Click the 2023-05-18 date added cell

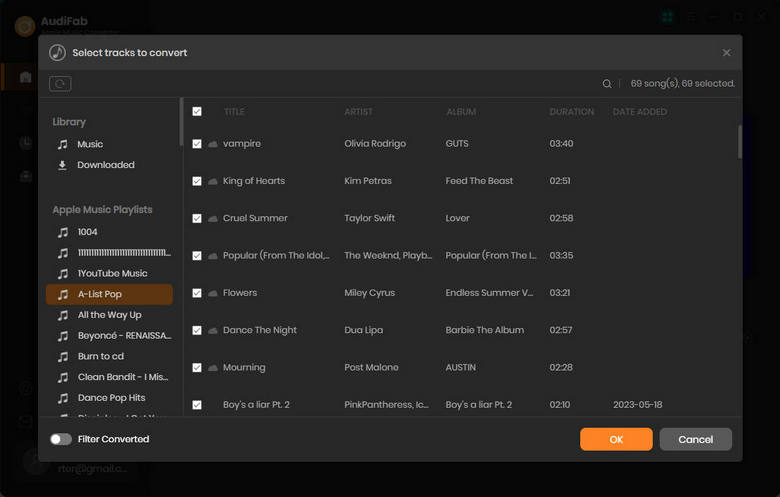(638, 405)
